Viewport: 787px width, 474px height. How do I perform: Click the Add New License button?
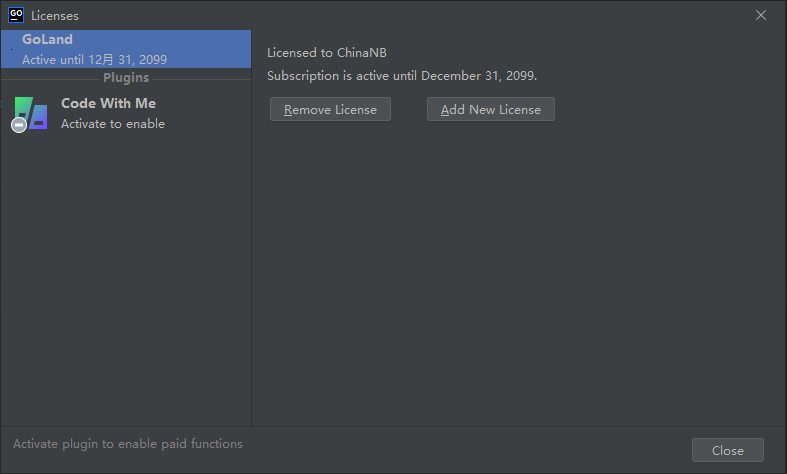491,109
